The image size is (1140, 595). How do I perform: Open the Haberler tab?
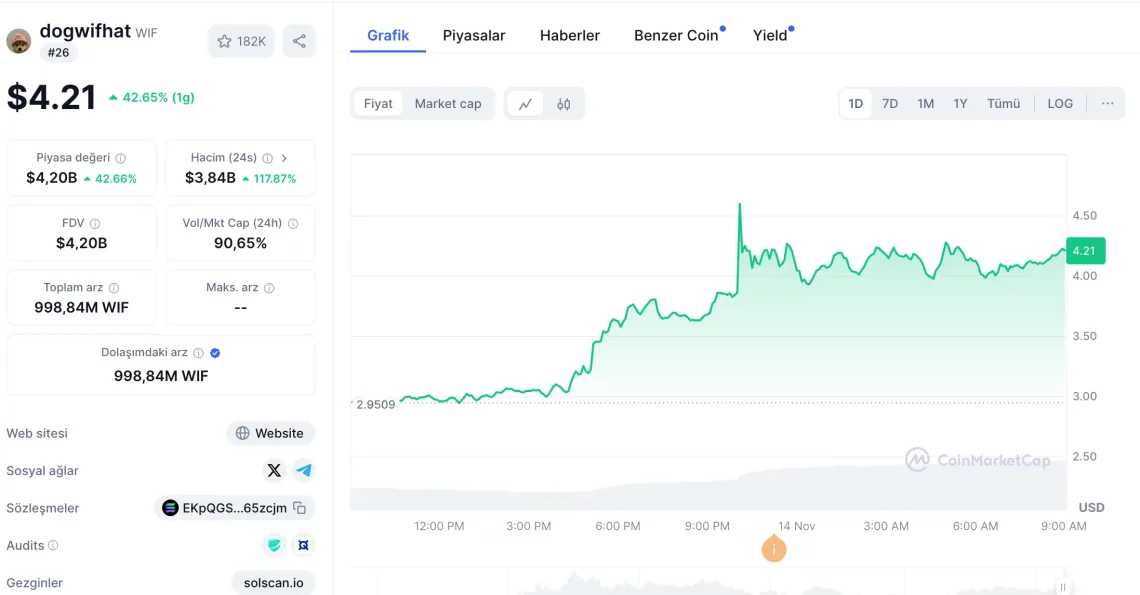(x=570, y=36)
